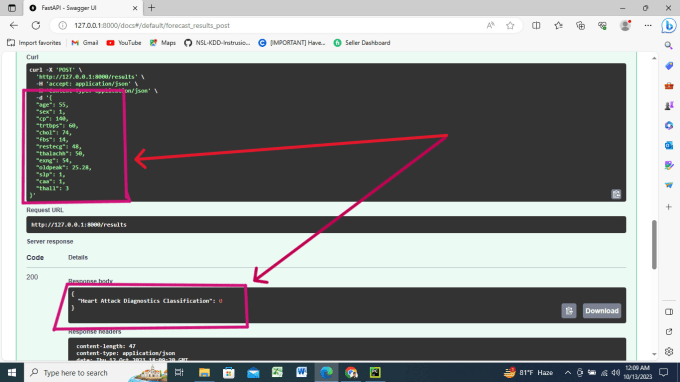Open sidebar Microsoft 365 icon
This screenshot has width=680, height=382.
click(x=669, y=125)
